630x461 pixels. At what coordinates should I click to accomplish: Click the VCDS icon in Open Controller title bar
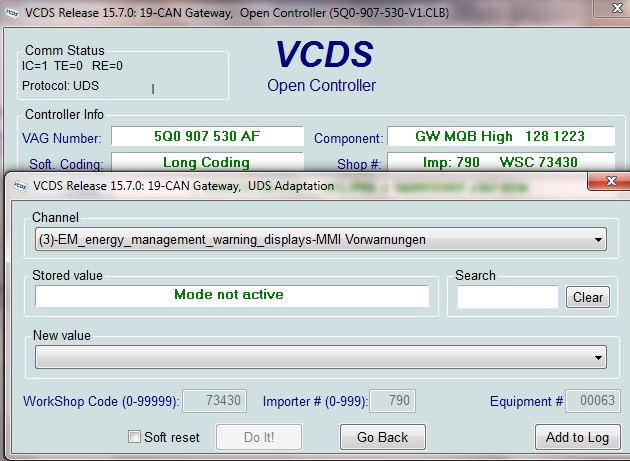pyautogui.click(x=12, y=13)
